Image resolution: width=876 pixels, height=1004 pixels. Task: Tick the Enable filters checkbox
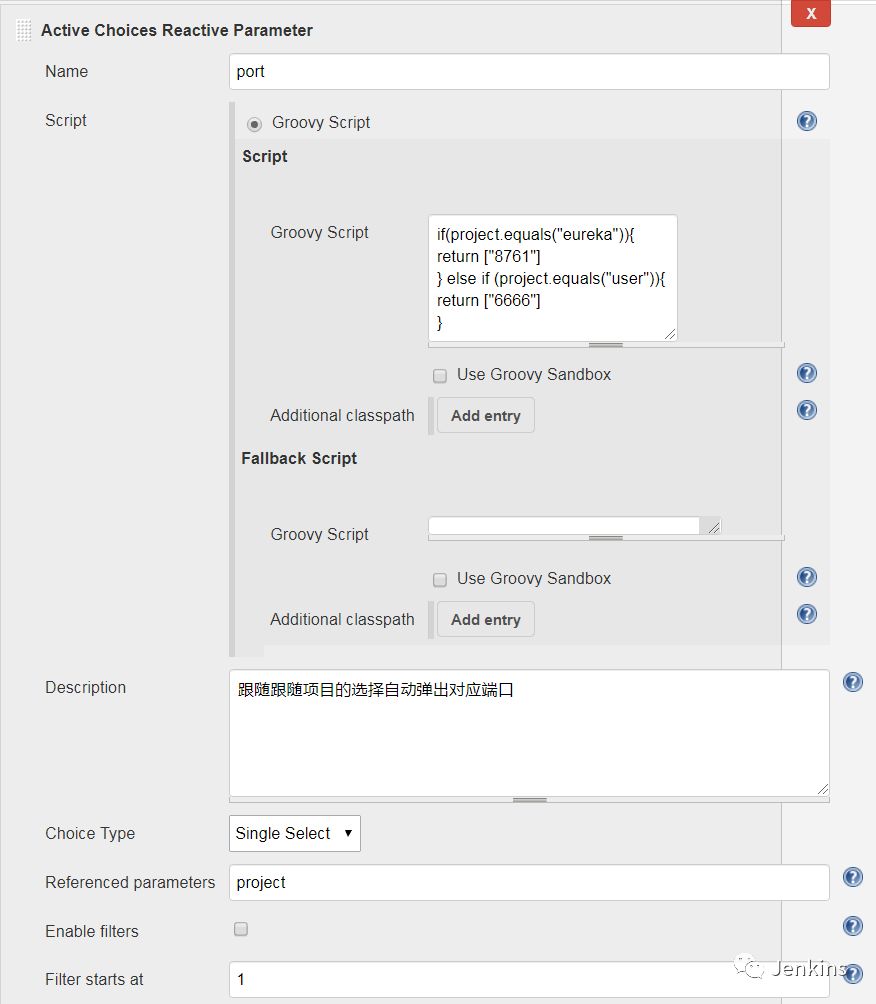[241, 930]
